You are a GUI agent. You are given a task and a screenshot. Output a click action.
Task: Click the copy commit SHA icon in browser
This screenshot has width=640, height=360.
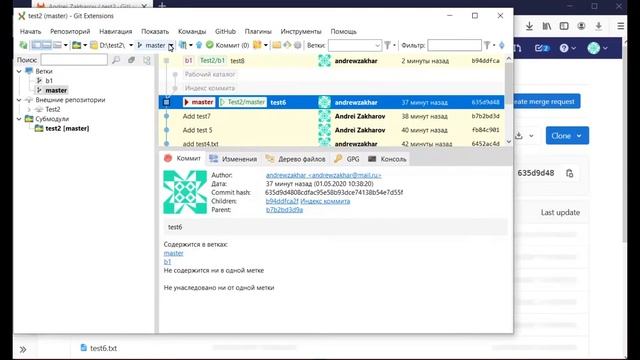(x=569, y=173)
